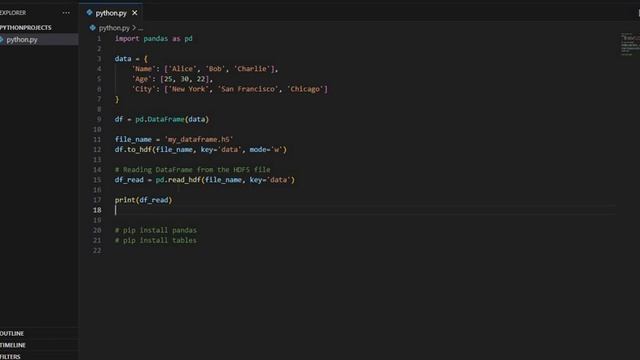This screenshot has width=640, height=360.
Task: Click the '# pip install tables' comment
Action: coord(156,240)
